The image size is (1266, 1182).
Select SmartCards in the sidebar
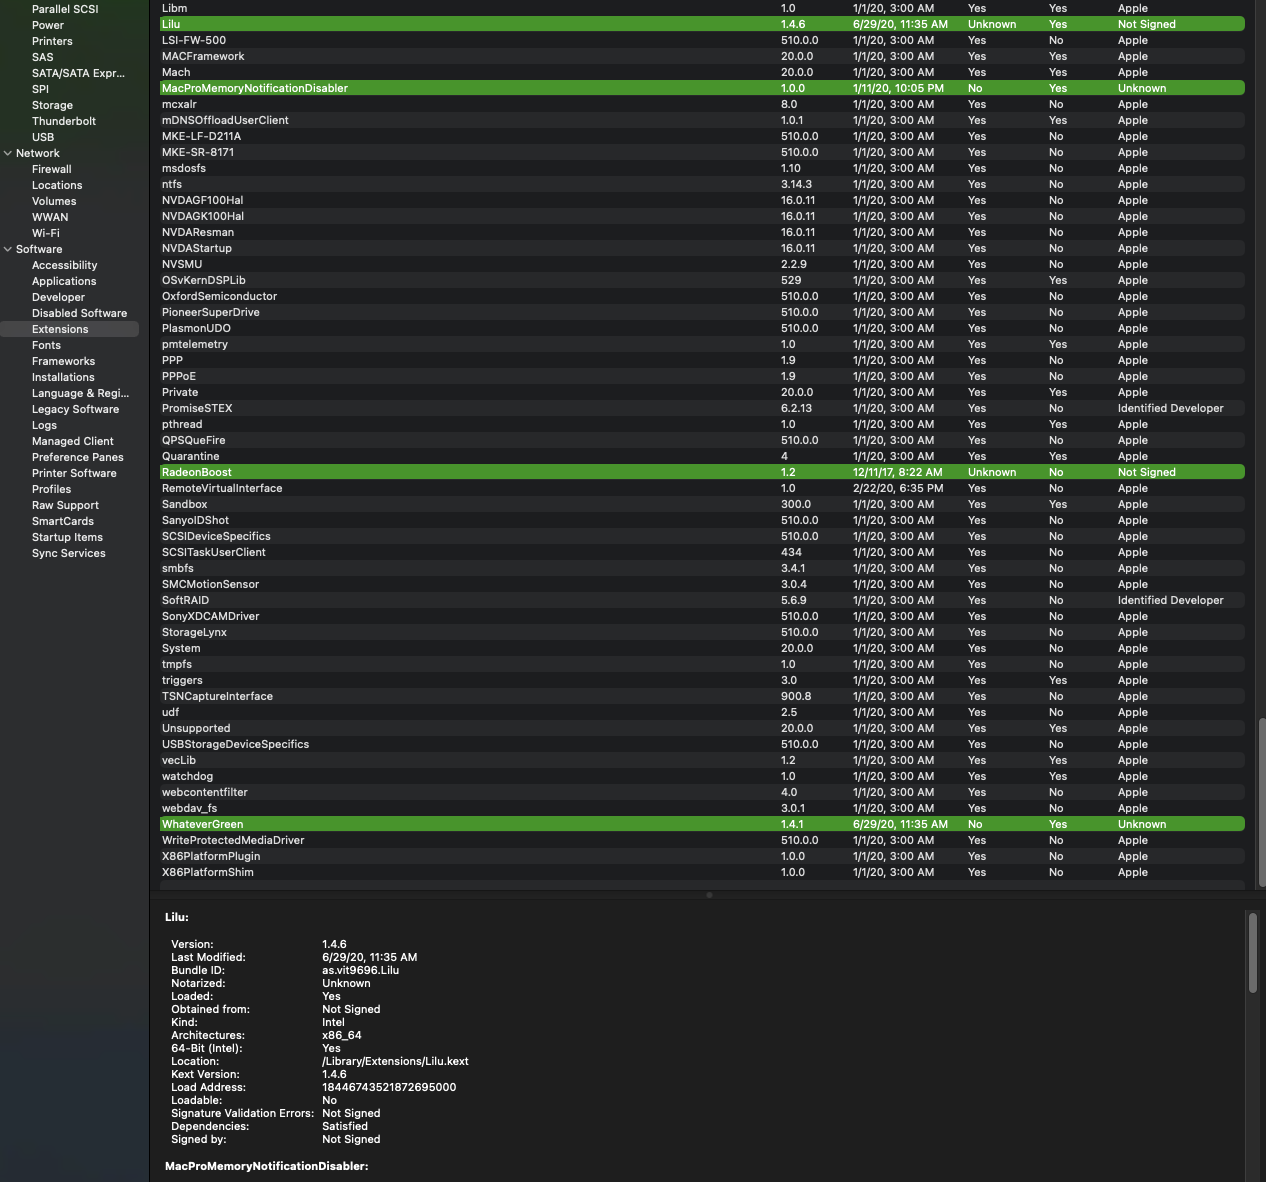[x=62, y=521]
